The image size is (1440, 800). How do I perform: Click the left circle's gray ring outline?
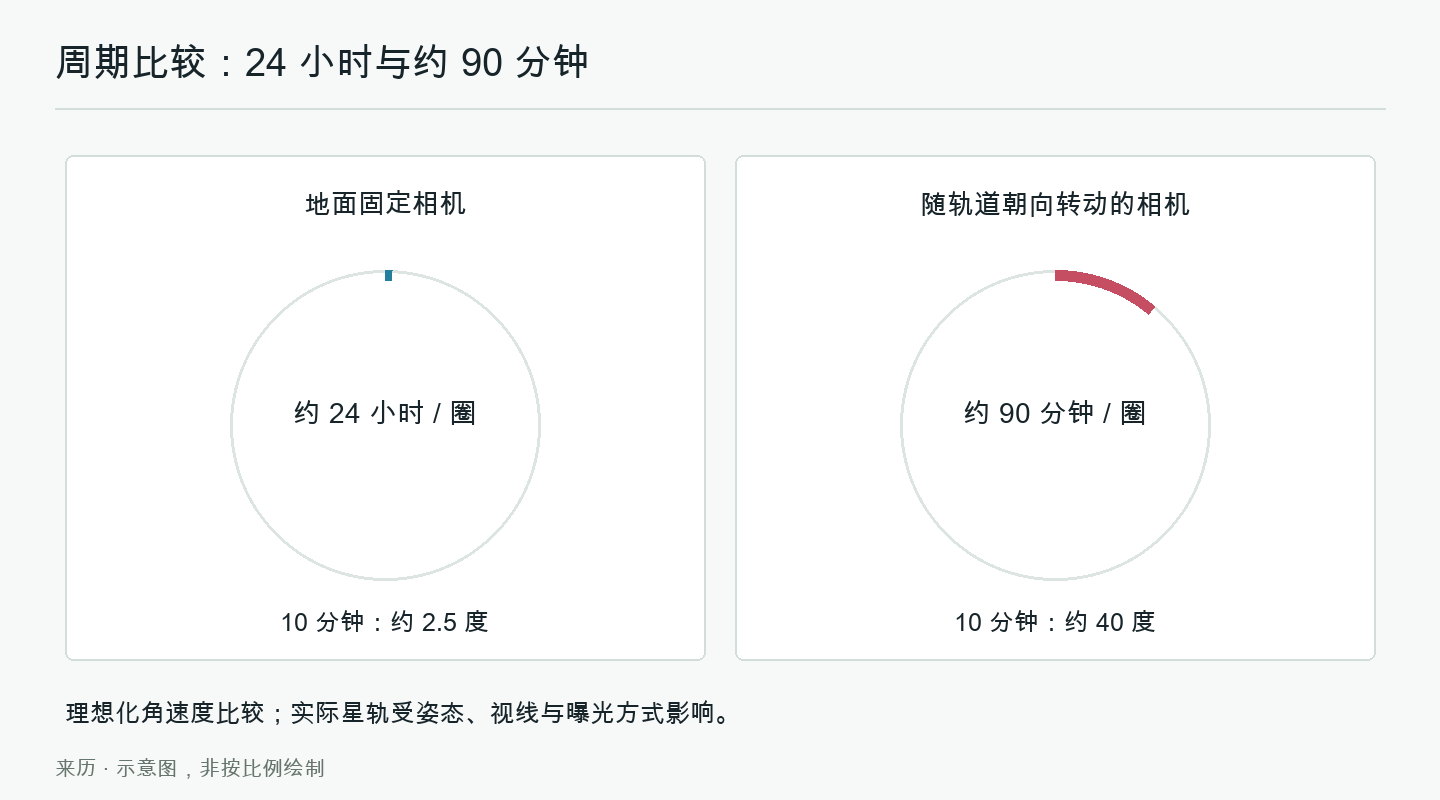click(x=232, y=425)
